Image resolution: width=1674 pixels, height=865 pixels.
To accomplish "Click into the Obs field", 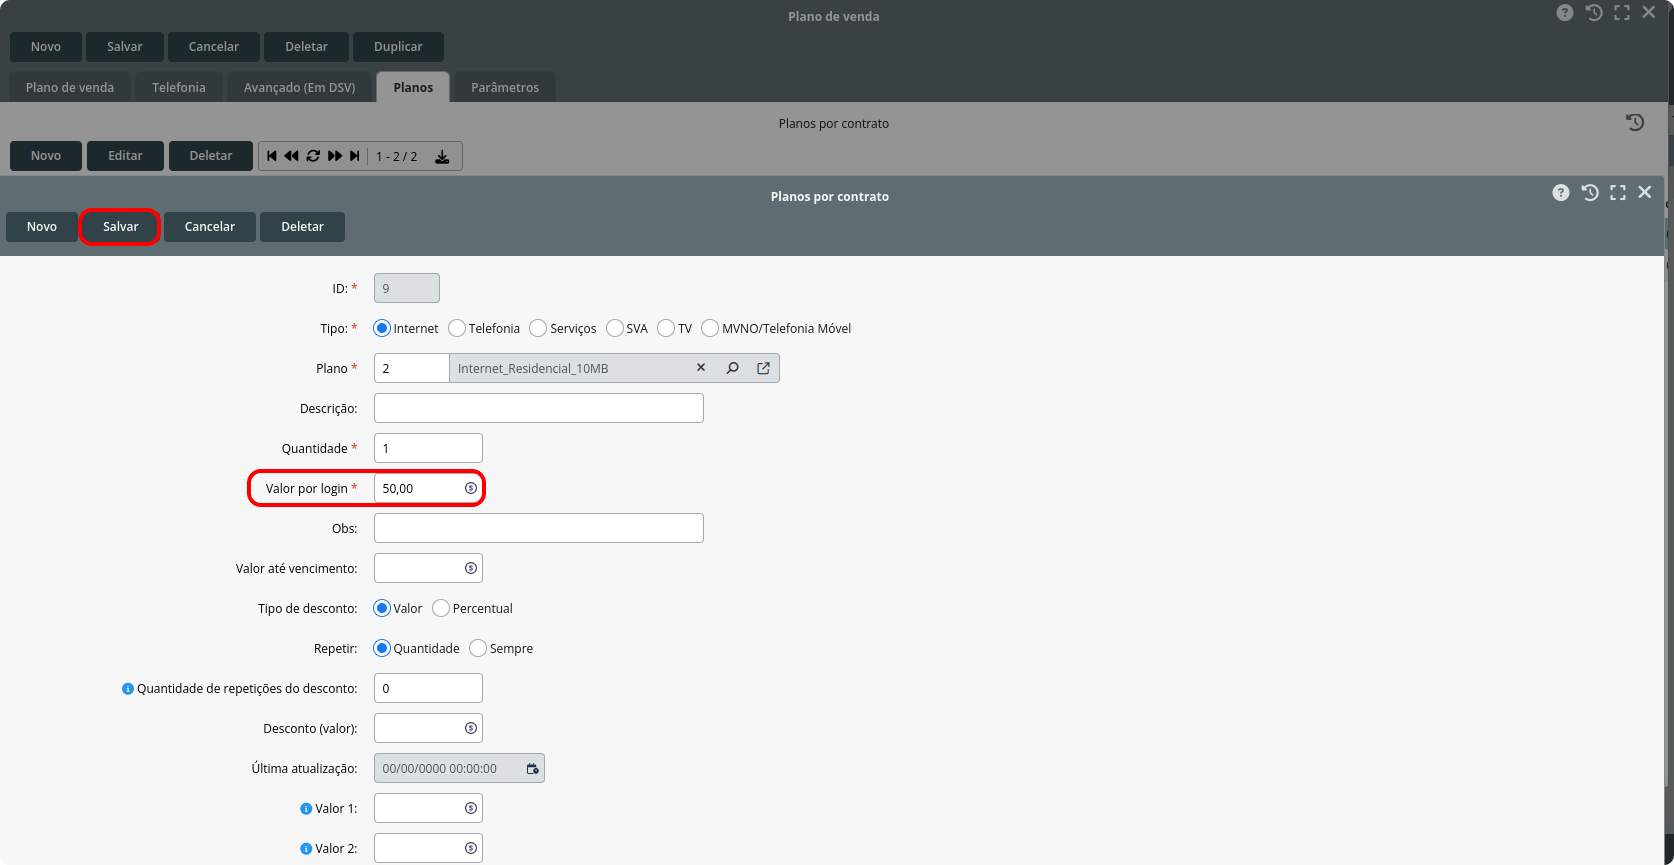I will click(x=539, y=528).
